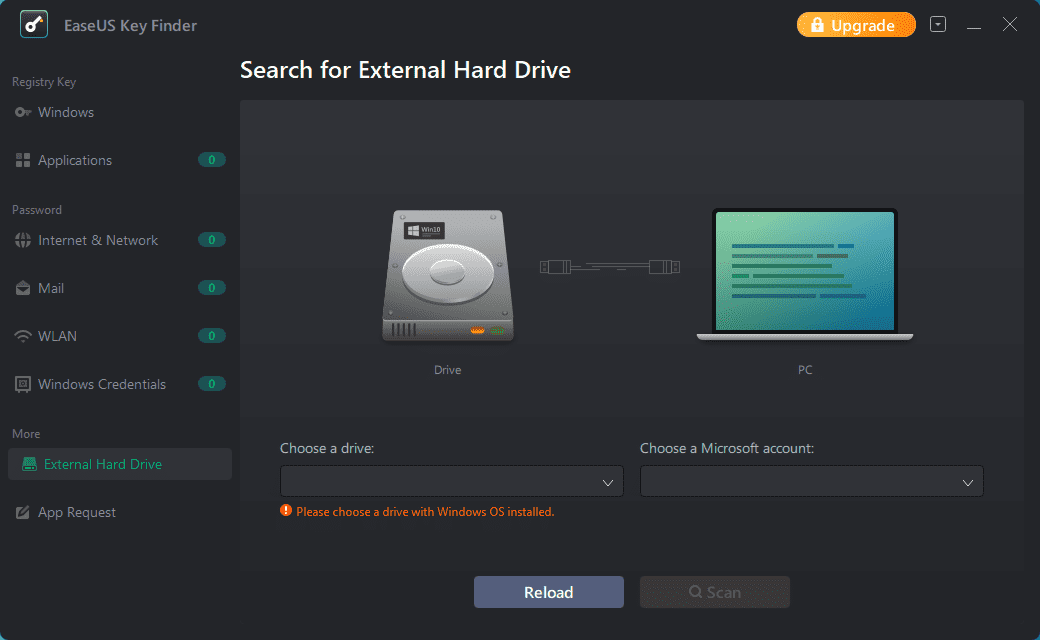Click inside the Choose a drive combo box

pyautogui.click(x=452, y=481)
